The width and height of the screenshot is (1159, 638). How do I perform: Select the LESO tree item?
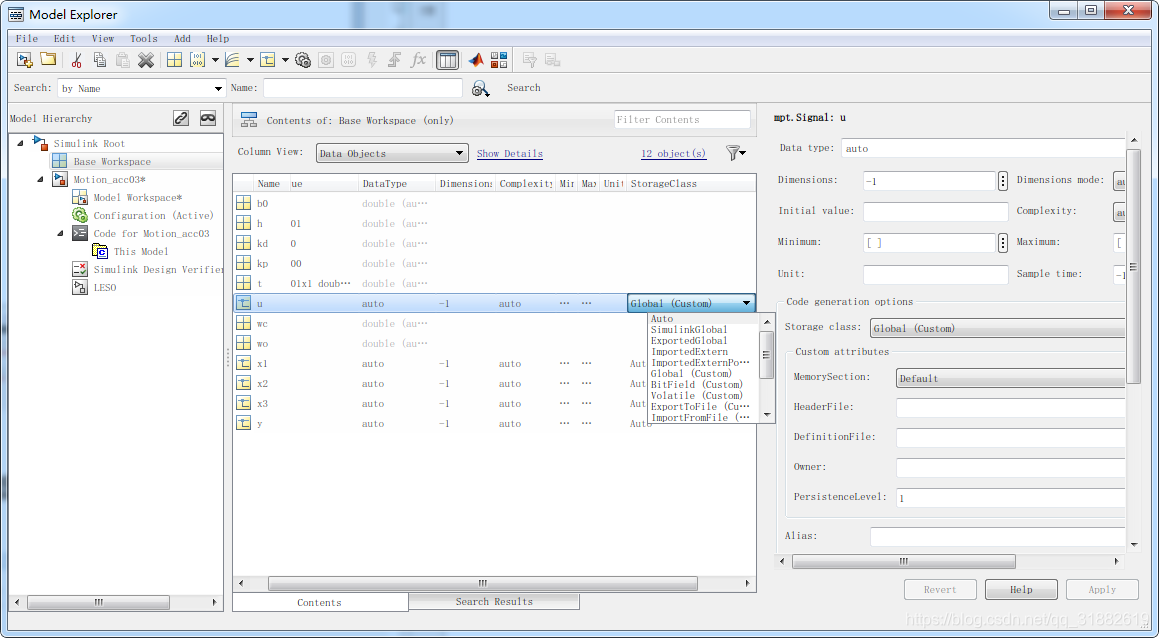coord(104,288)
